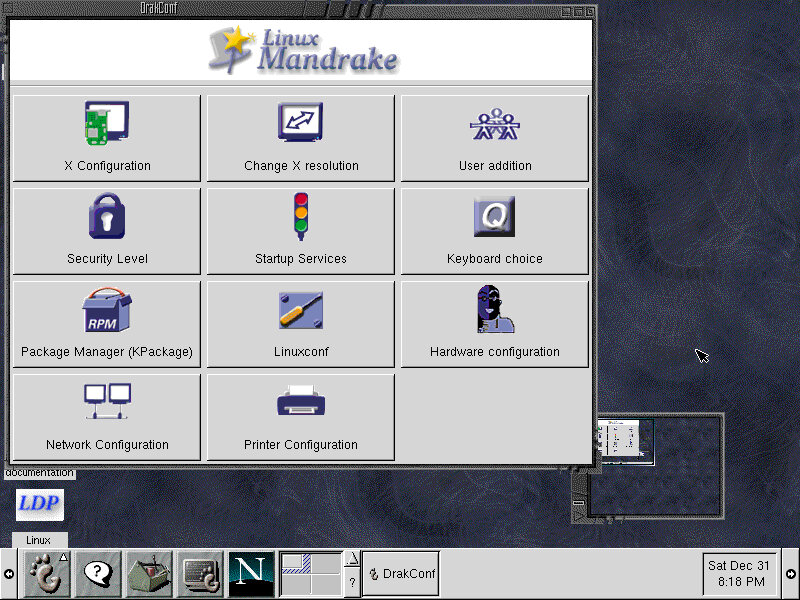Viewport: 800px width, 600px height.
Task: Open Network Configuration
Action: [106, 415]
